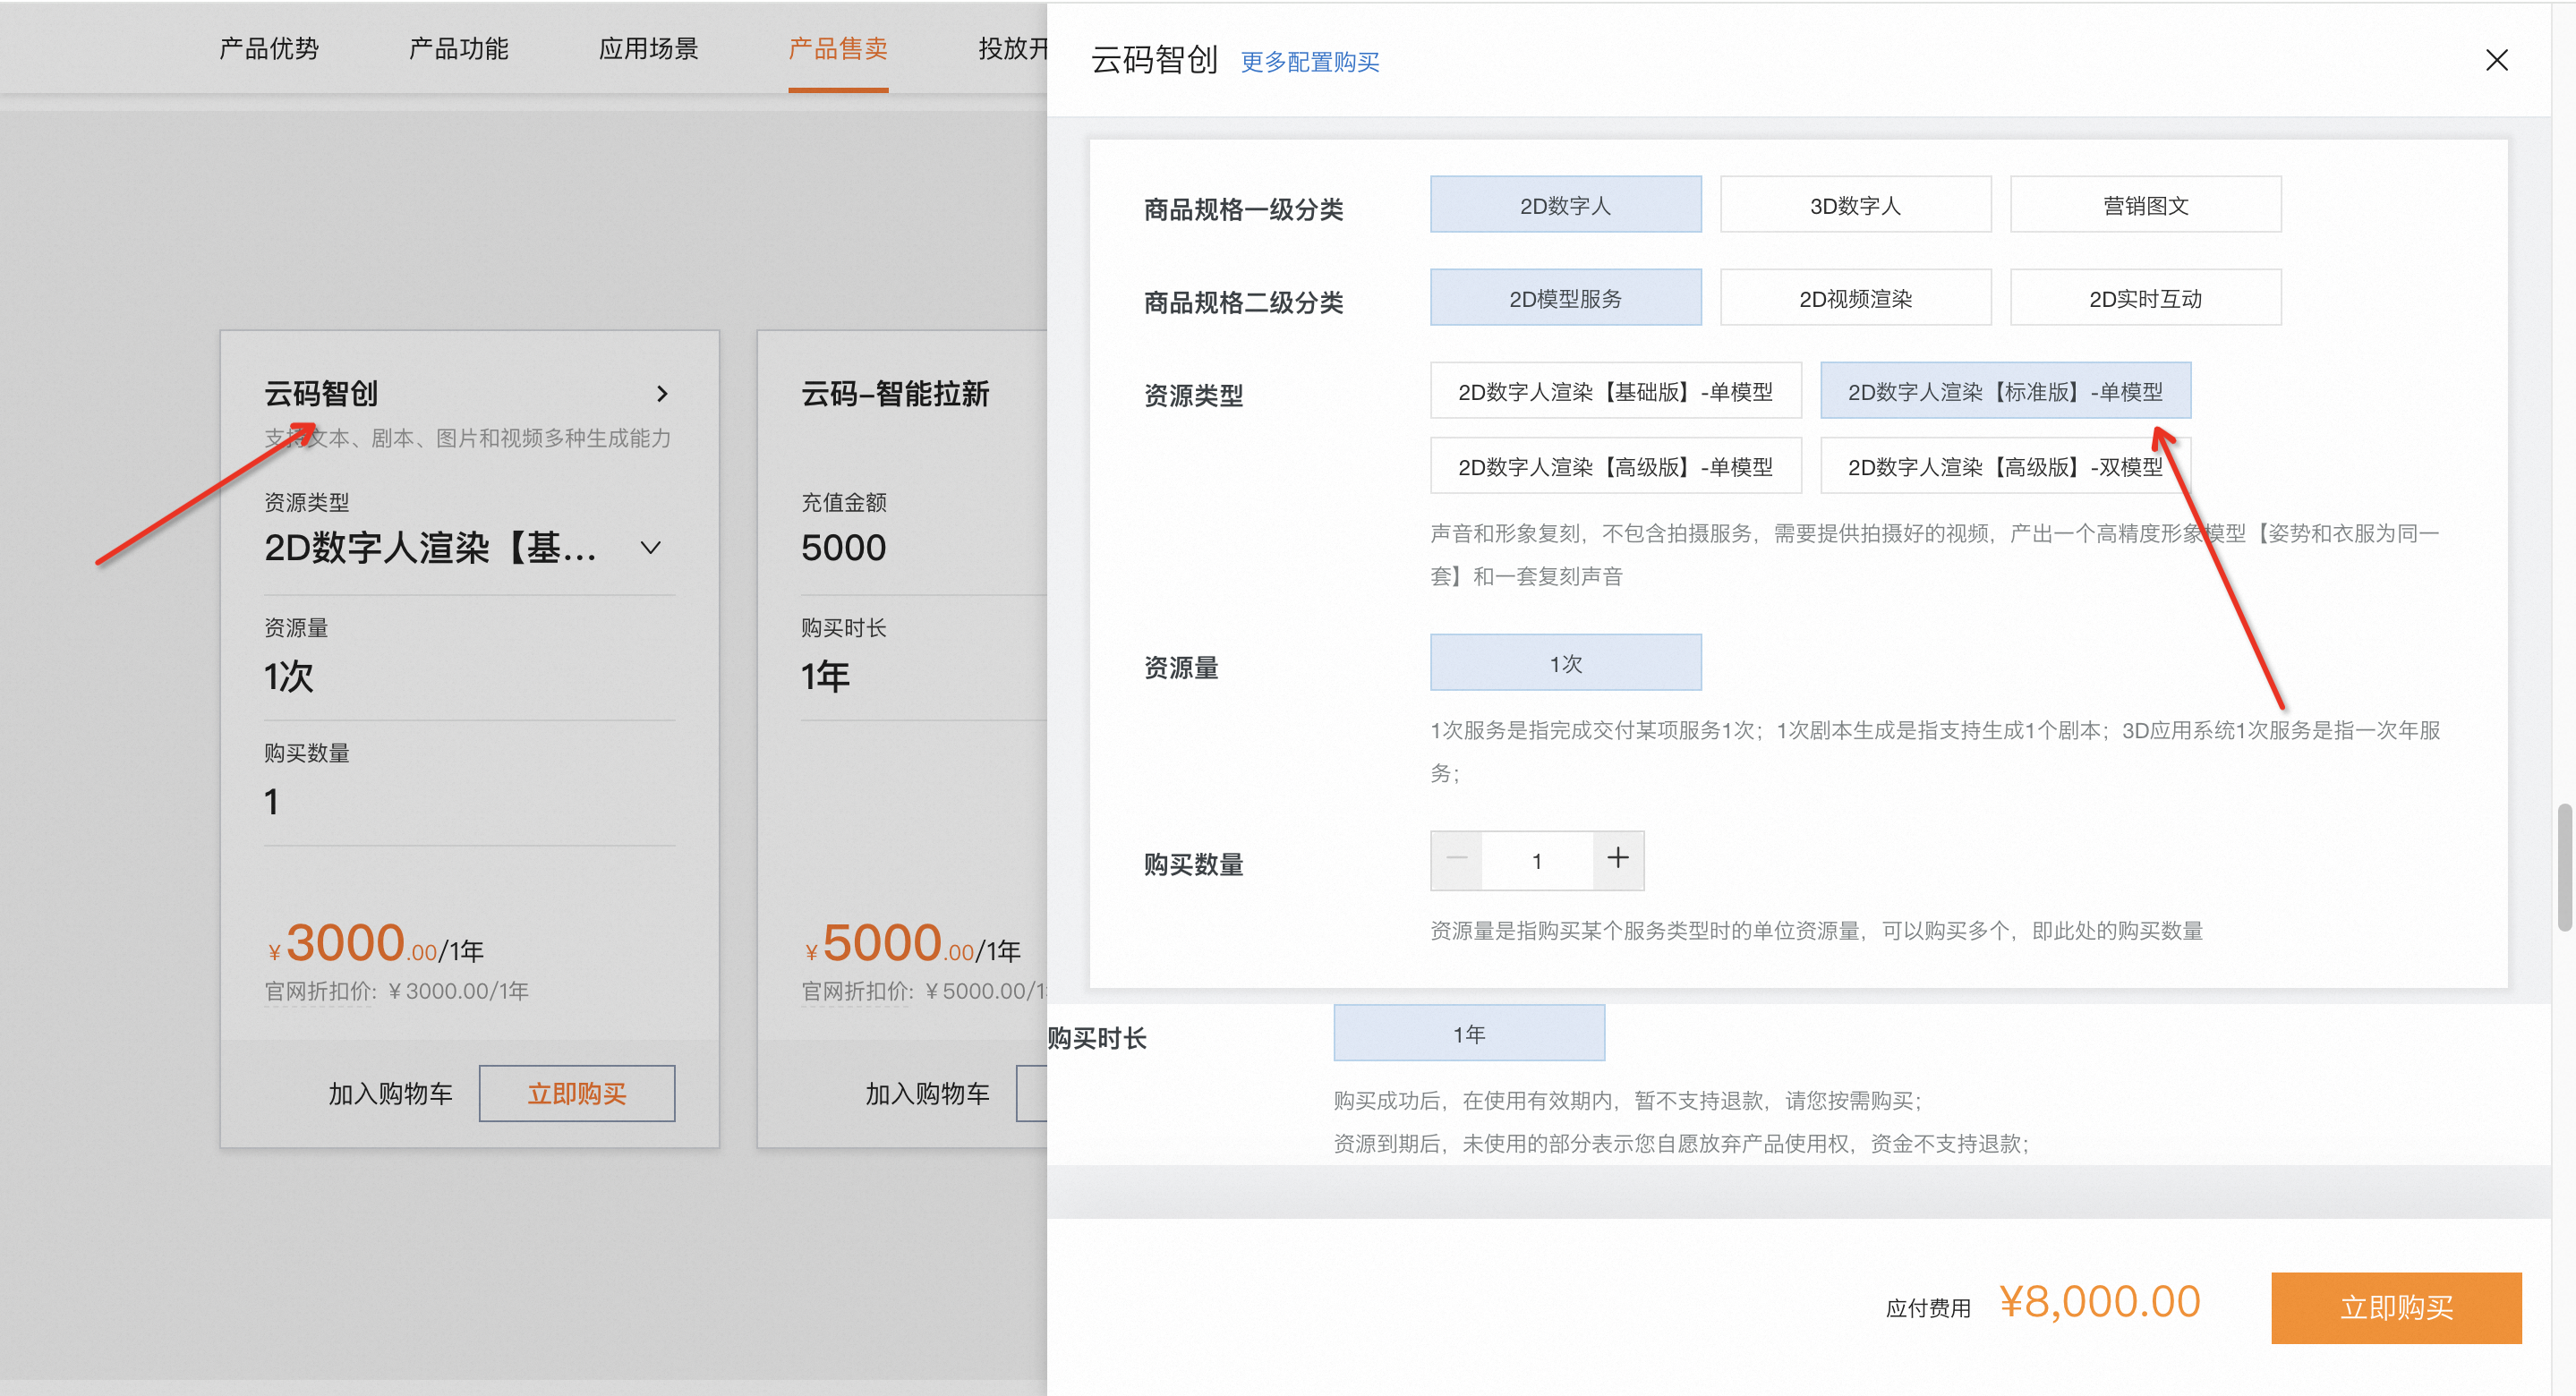The height and width of the screenshot is (1396, 2576).
Task: Click the orange 立即购买 button in panel
Action: tap(2396, 1307)
